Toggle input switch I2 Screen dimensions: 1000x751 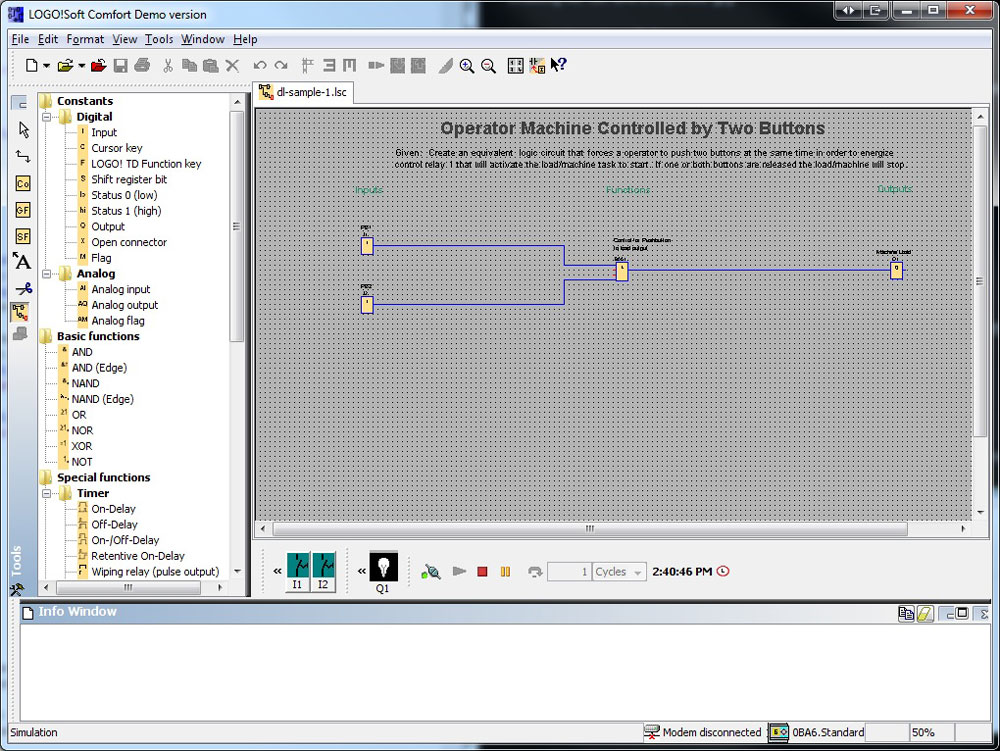tap(323, 566)
